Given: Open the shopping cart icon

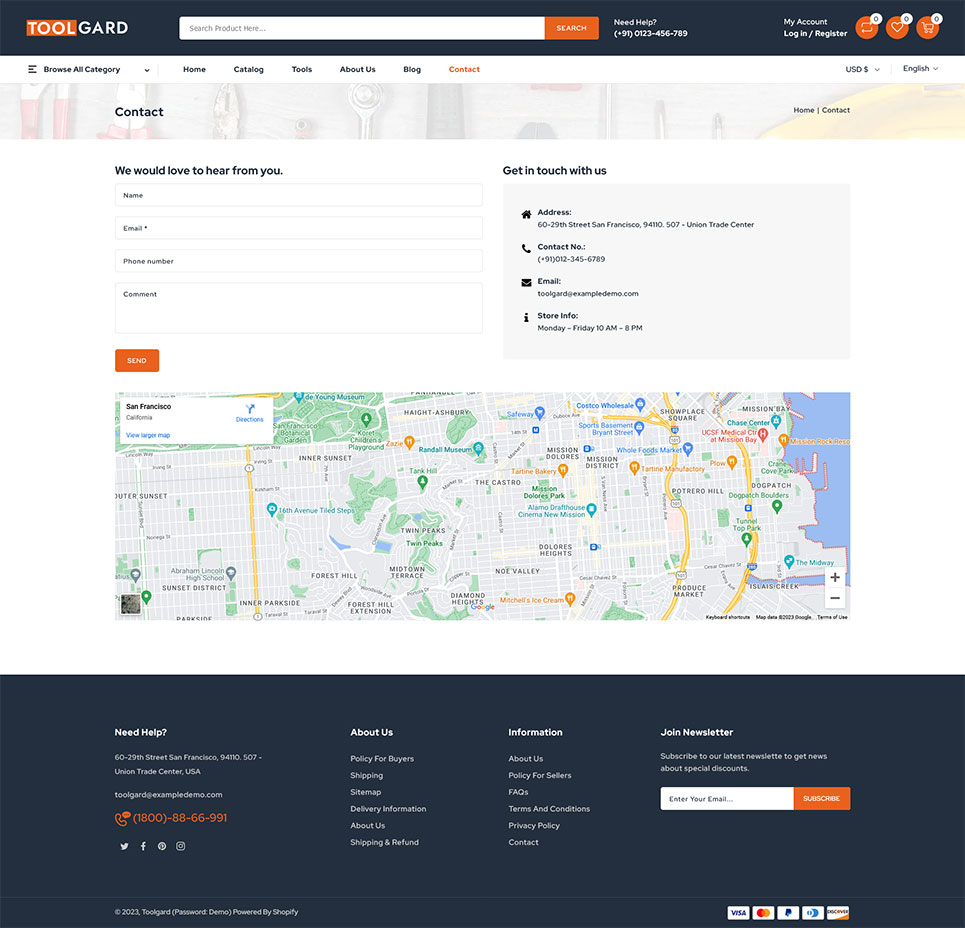Looking at the screenshot, I should (927, 28).
